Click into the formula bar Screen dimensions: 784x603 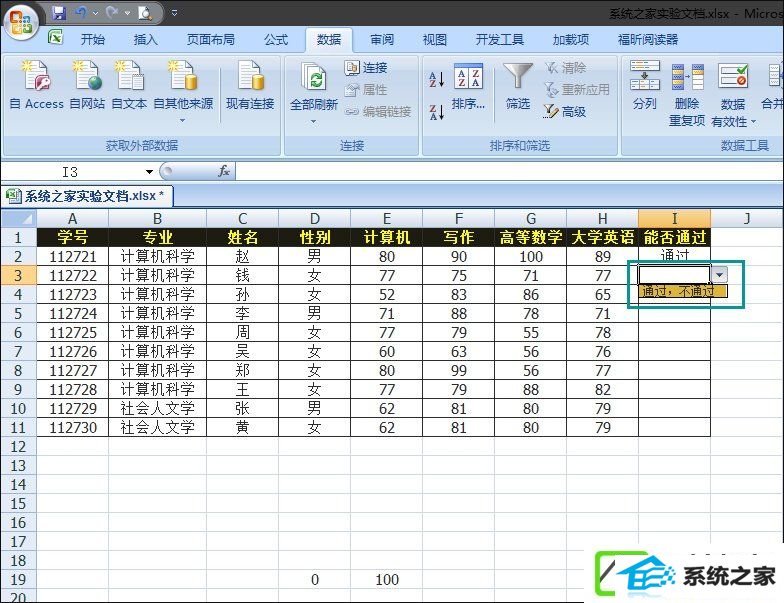click(x=509, y=172)
